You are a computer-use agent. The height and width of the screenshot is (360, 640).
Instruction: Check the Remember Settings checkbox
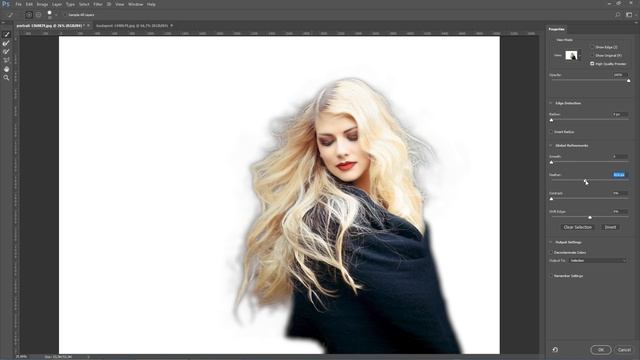pos(551,276)
